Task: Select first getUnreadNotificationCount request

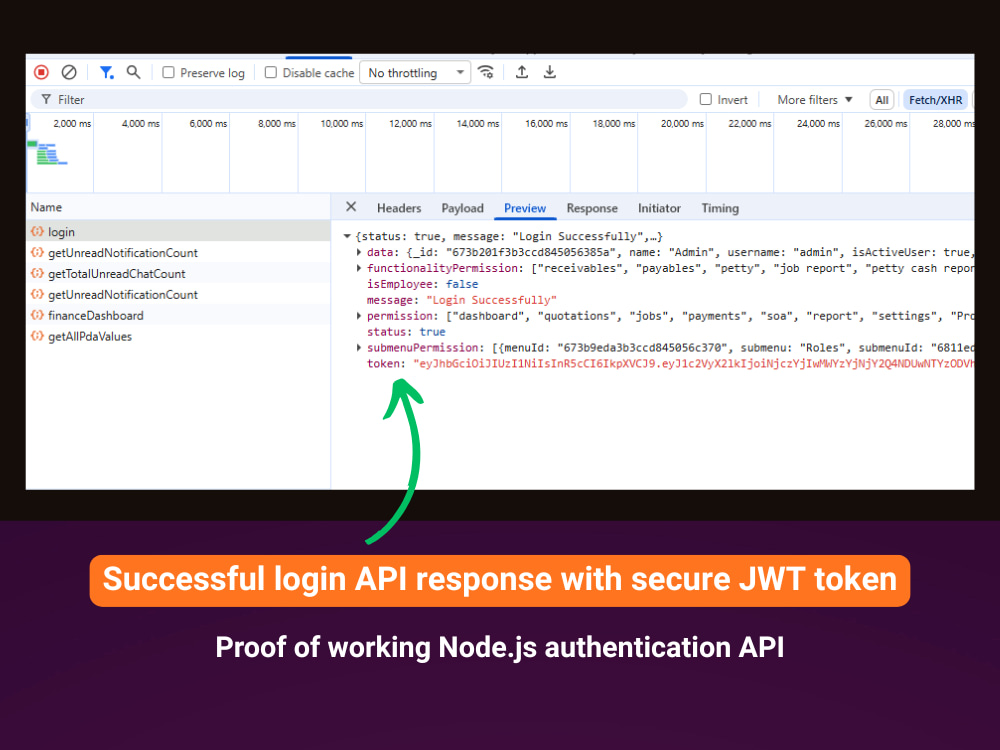Action: point(178,253)
